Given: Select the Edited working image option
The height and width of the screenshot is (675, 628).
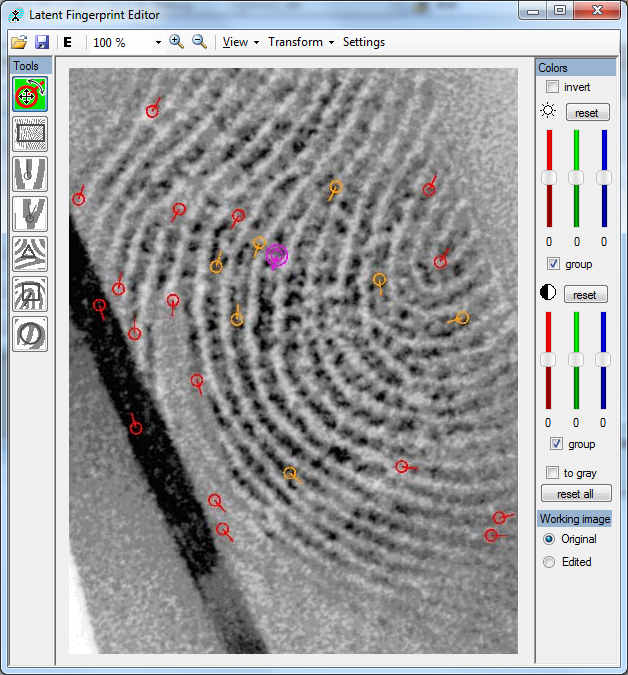Looking at the screenshot, I should pos(549,562).
